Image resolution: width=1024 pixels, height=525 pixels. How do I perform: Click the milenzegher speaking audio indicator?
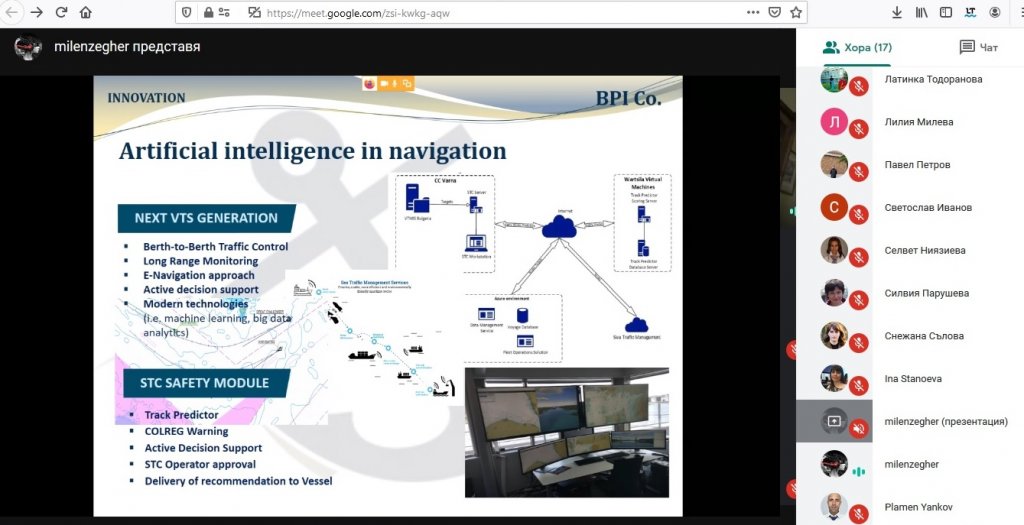click(x=859, y=471)
